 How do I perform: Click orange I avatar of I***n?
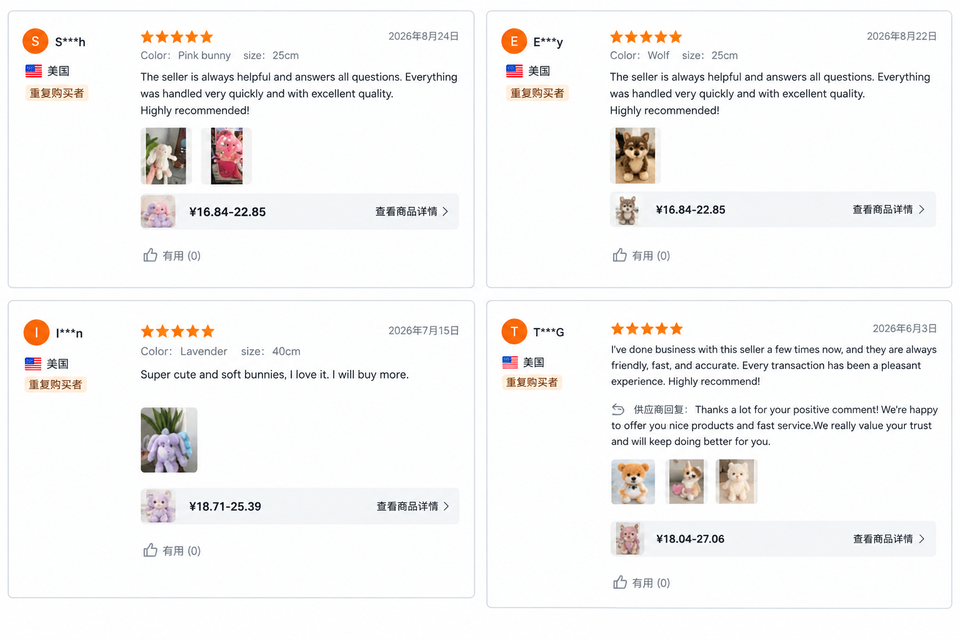[x=36, y=333]
